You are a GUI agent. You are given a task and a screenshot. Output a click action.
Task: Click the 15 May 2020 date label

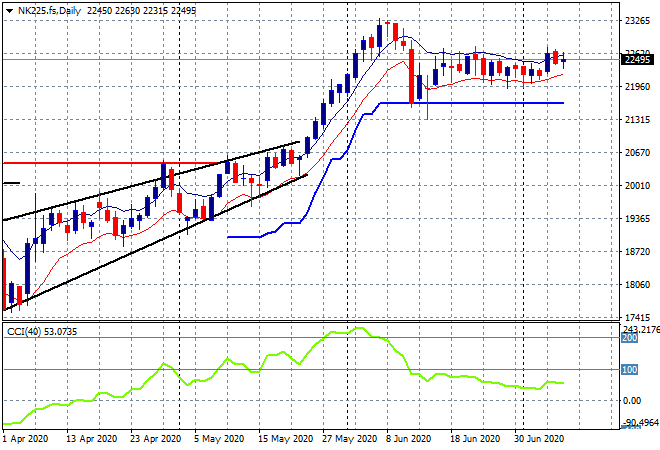tap(284, 438)
